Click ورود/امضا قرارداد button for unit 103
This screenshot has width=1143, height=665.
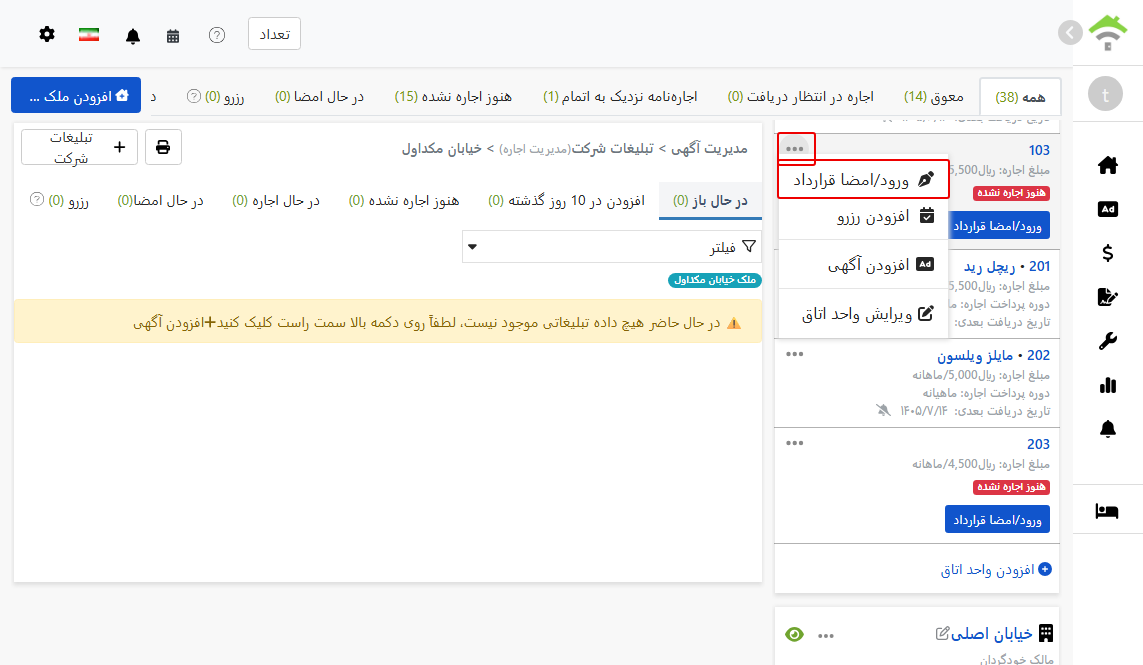pyautogui.click(x=997, y=226)
